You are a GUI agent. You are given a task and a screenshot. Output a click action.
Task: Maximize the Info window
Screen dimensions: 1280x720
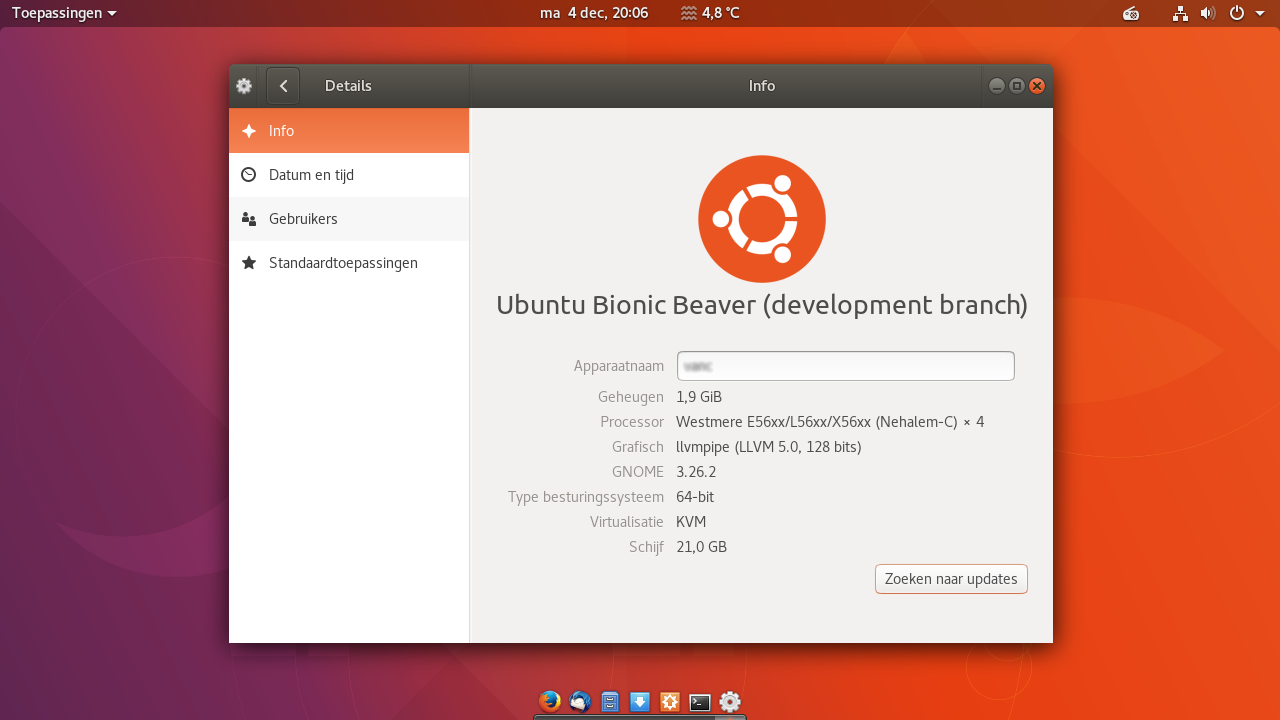[x=1017, y=86]
